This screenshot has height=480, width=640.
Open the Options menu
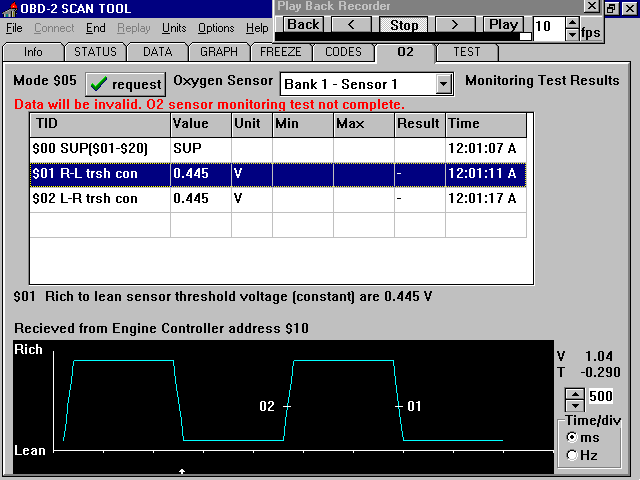[x=217, y=28]
